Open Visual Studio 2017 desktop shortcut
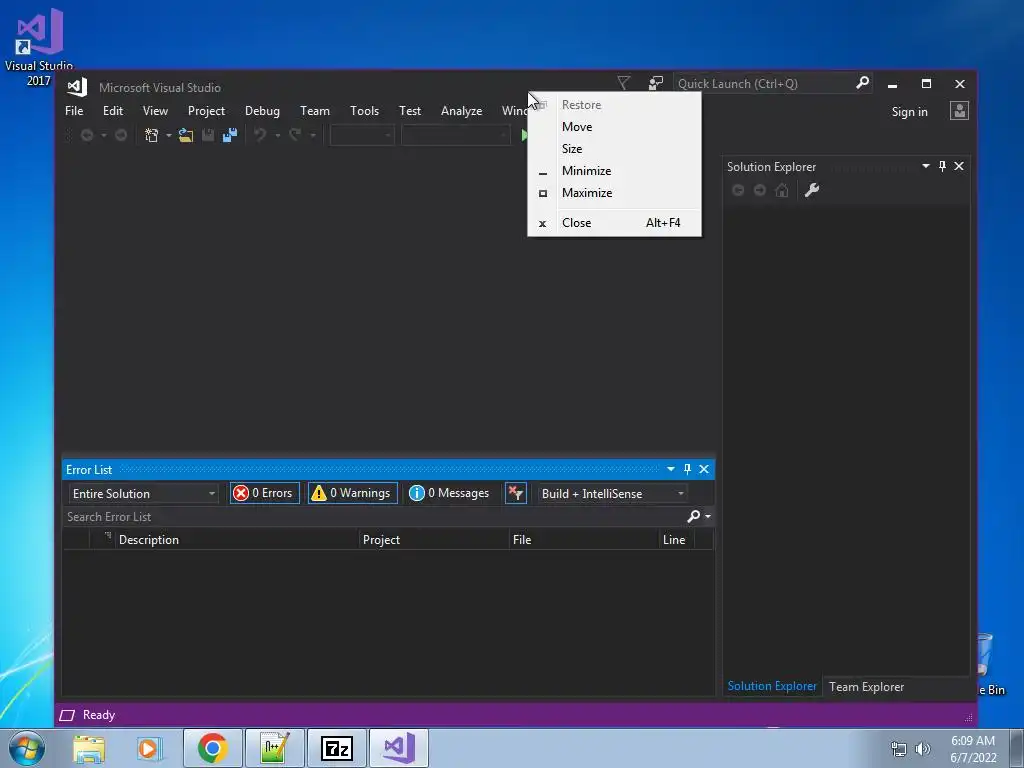Screen dimensions: 1024x768 tap(39, 46)
